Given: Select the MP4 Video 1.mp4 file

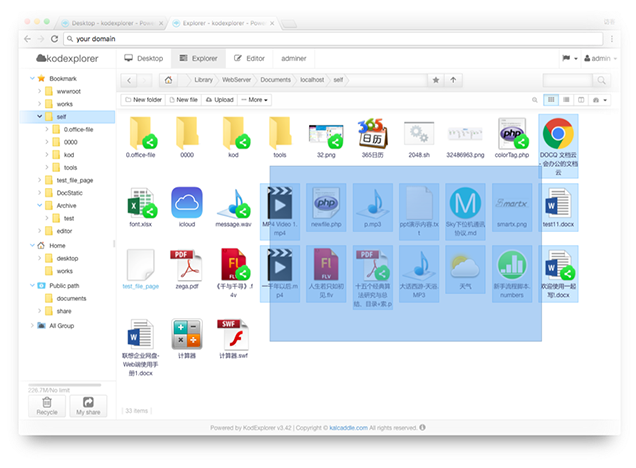Looking at the screenshot, I should [x=280, y=203].
